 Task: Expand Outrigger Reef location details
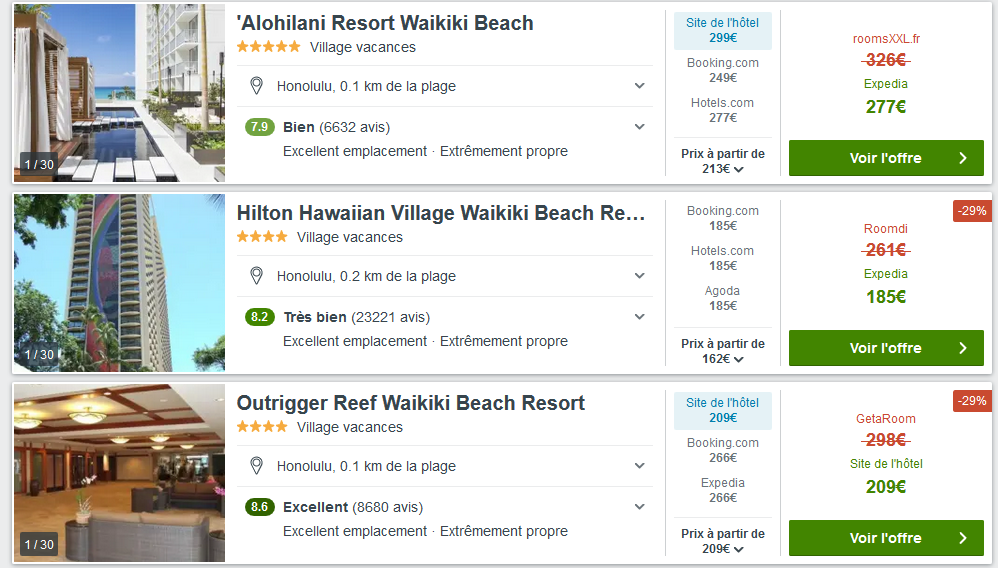click(x=640, y=466)
